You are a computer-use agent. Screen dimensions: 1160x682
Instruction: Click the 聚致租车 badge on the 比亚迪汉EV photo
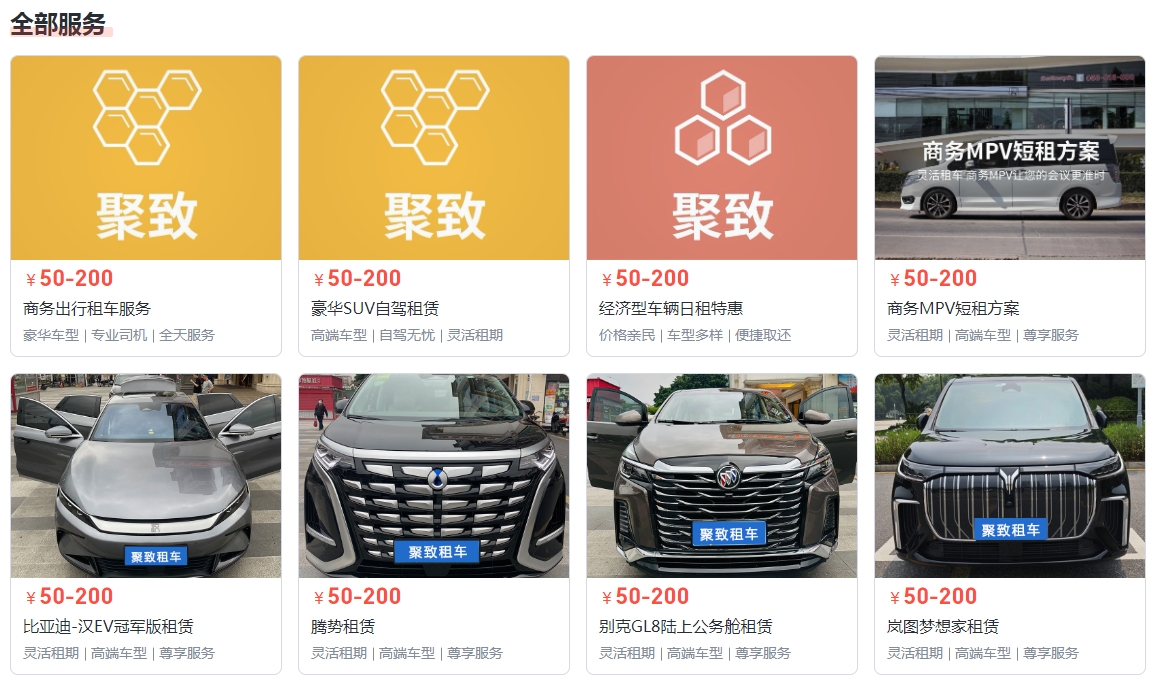155,556
